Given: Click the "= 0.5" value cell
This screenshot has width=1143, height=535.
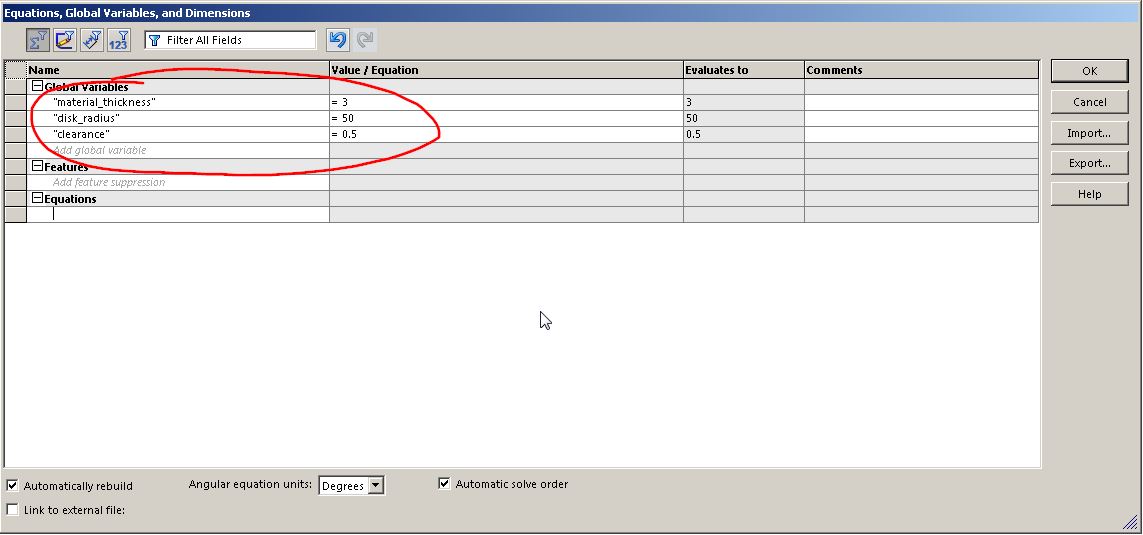Looking at the screenshot, I should [506, 134].
